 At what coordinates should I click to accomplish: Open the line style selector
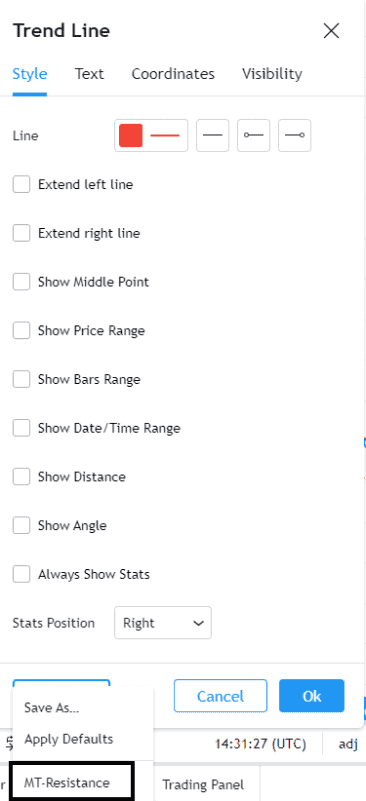point(212,135)
